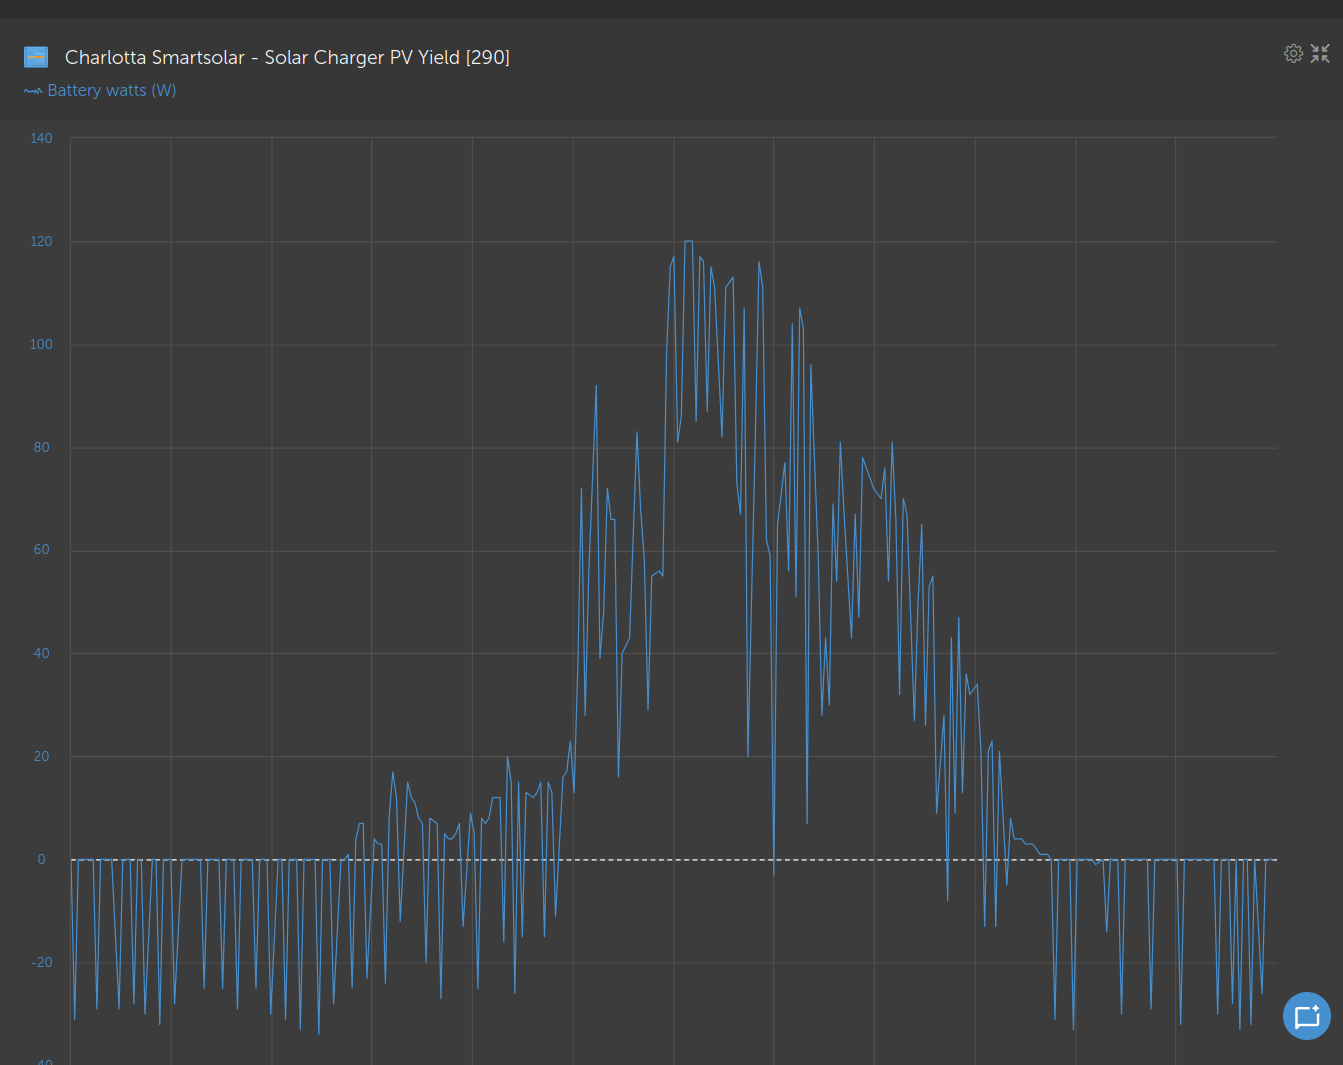The height and width of the screenshot is (1065, 1343).
Task: Click the 100 y-axis label
Action: 41,344
